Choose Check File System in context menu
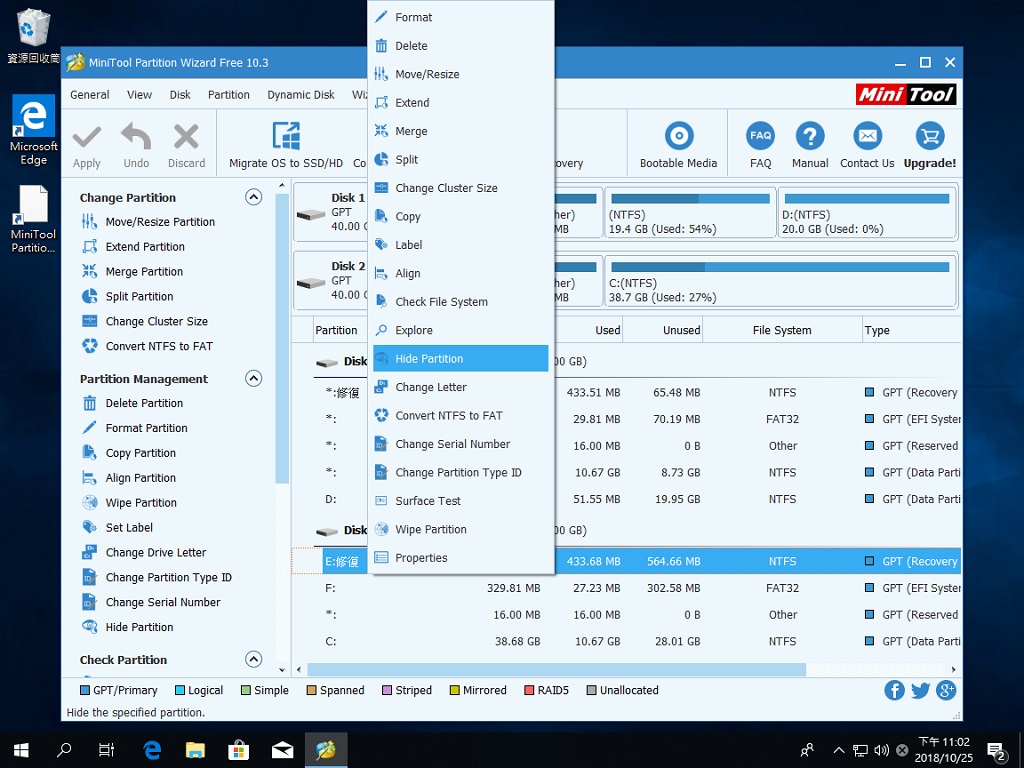 coord(460,302)
